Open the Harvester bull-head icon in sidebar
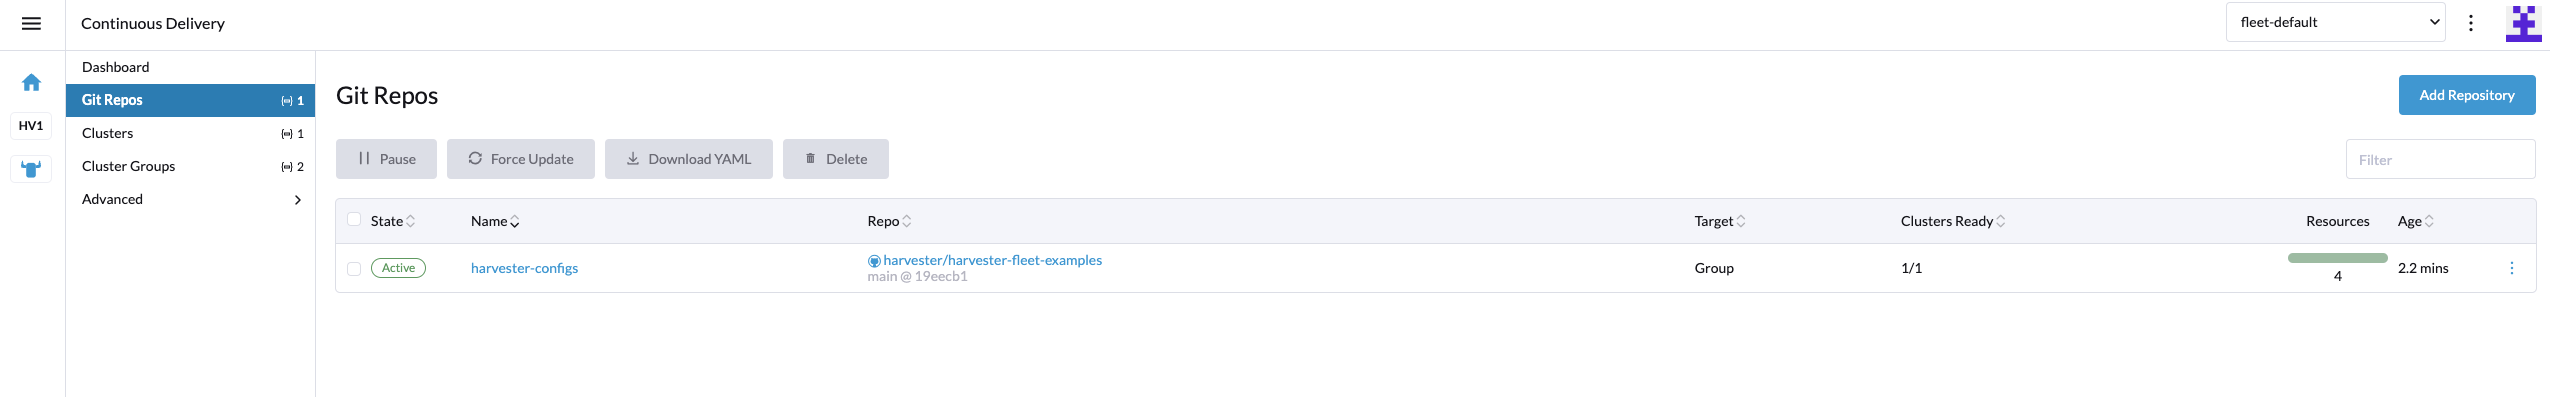This screenshot has height=397, width=2550. [31, 169]
